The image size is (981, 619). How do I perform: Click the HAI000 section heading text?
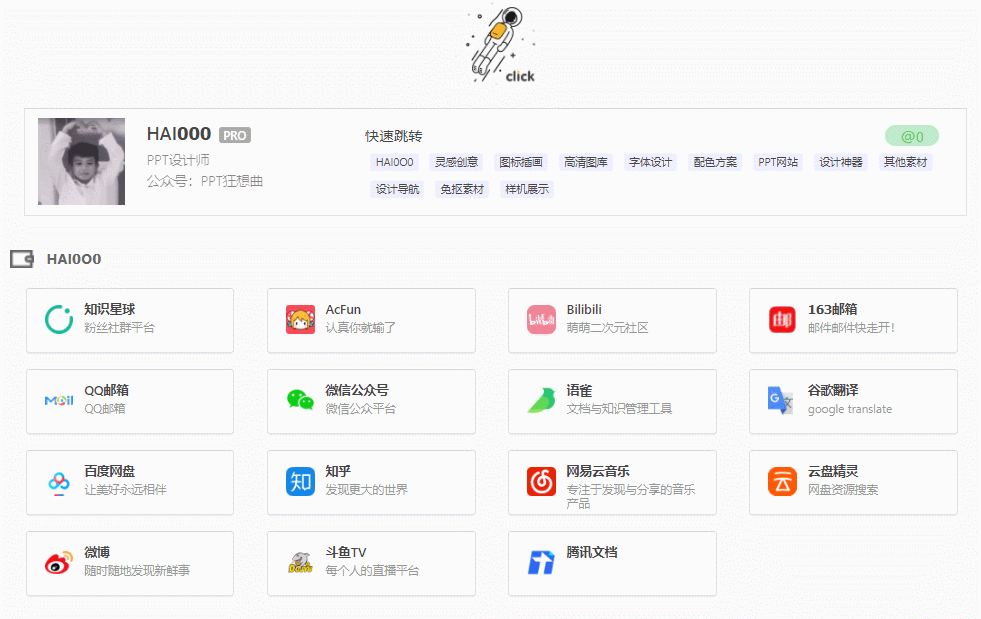pyautogui.click(x=74, y=259)
